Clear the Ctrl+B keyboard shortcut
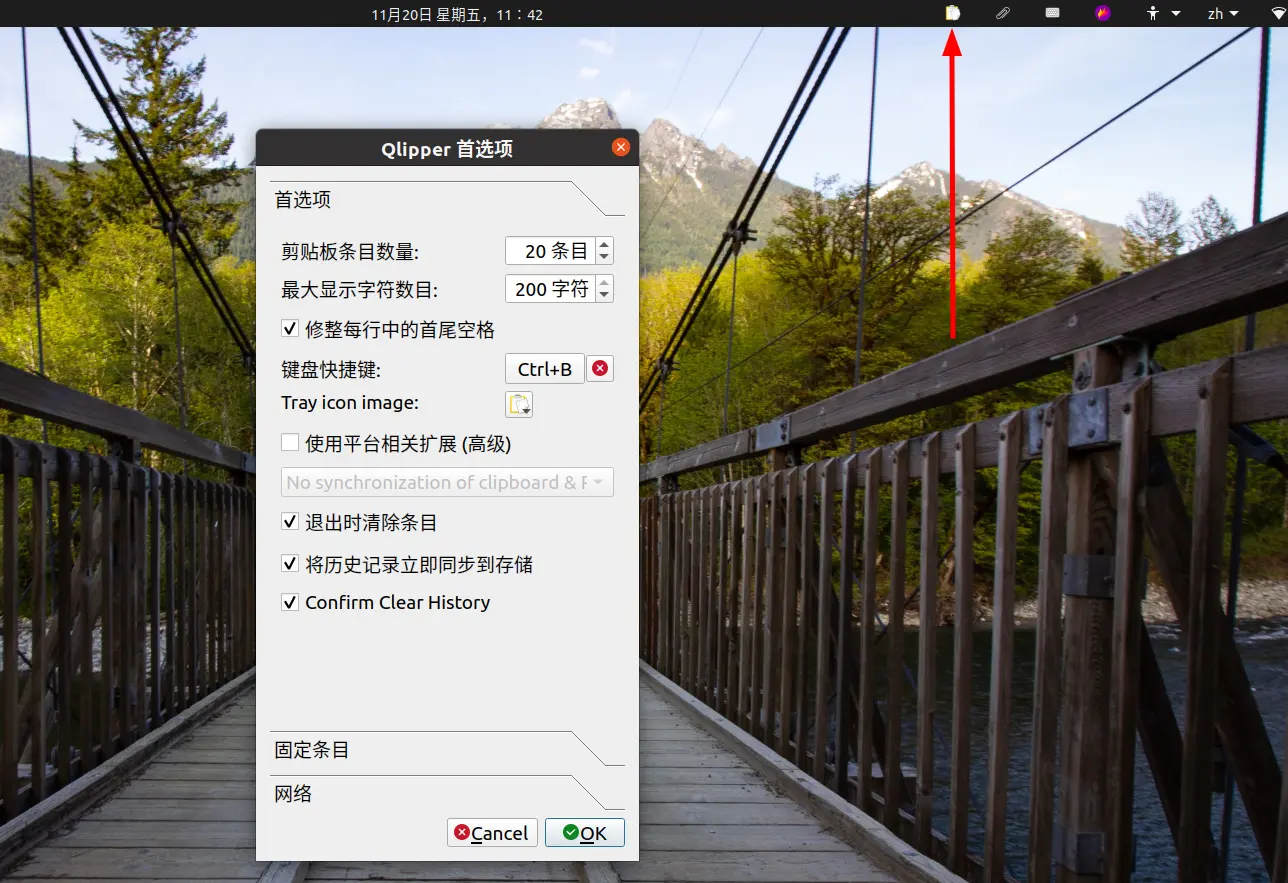 pyautogui.click(x=599, y=368)
